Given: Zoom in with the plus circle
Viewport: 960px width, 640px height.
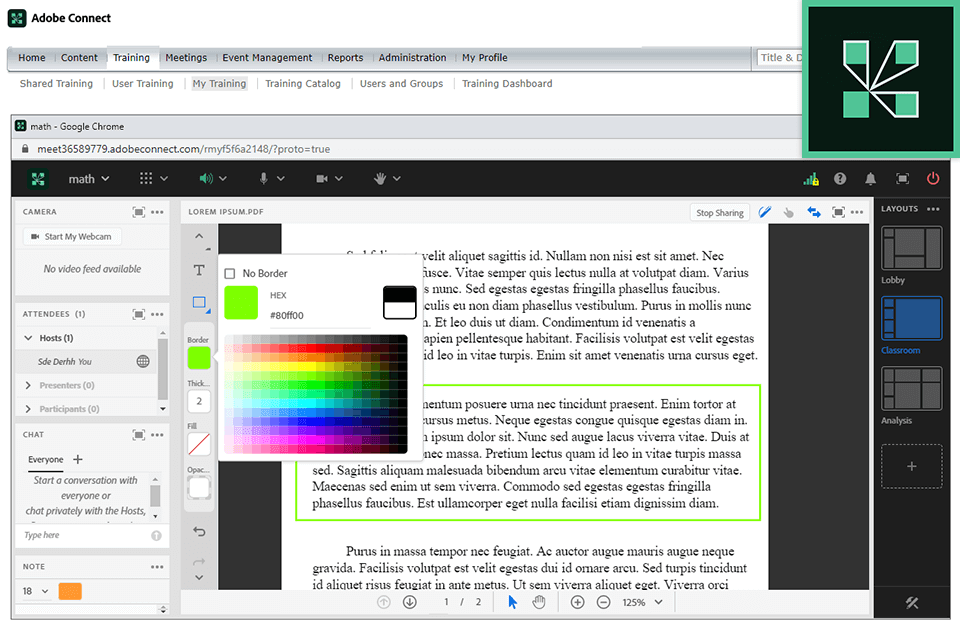Looking at the screenshot, I should (x=577, y=603).
